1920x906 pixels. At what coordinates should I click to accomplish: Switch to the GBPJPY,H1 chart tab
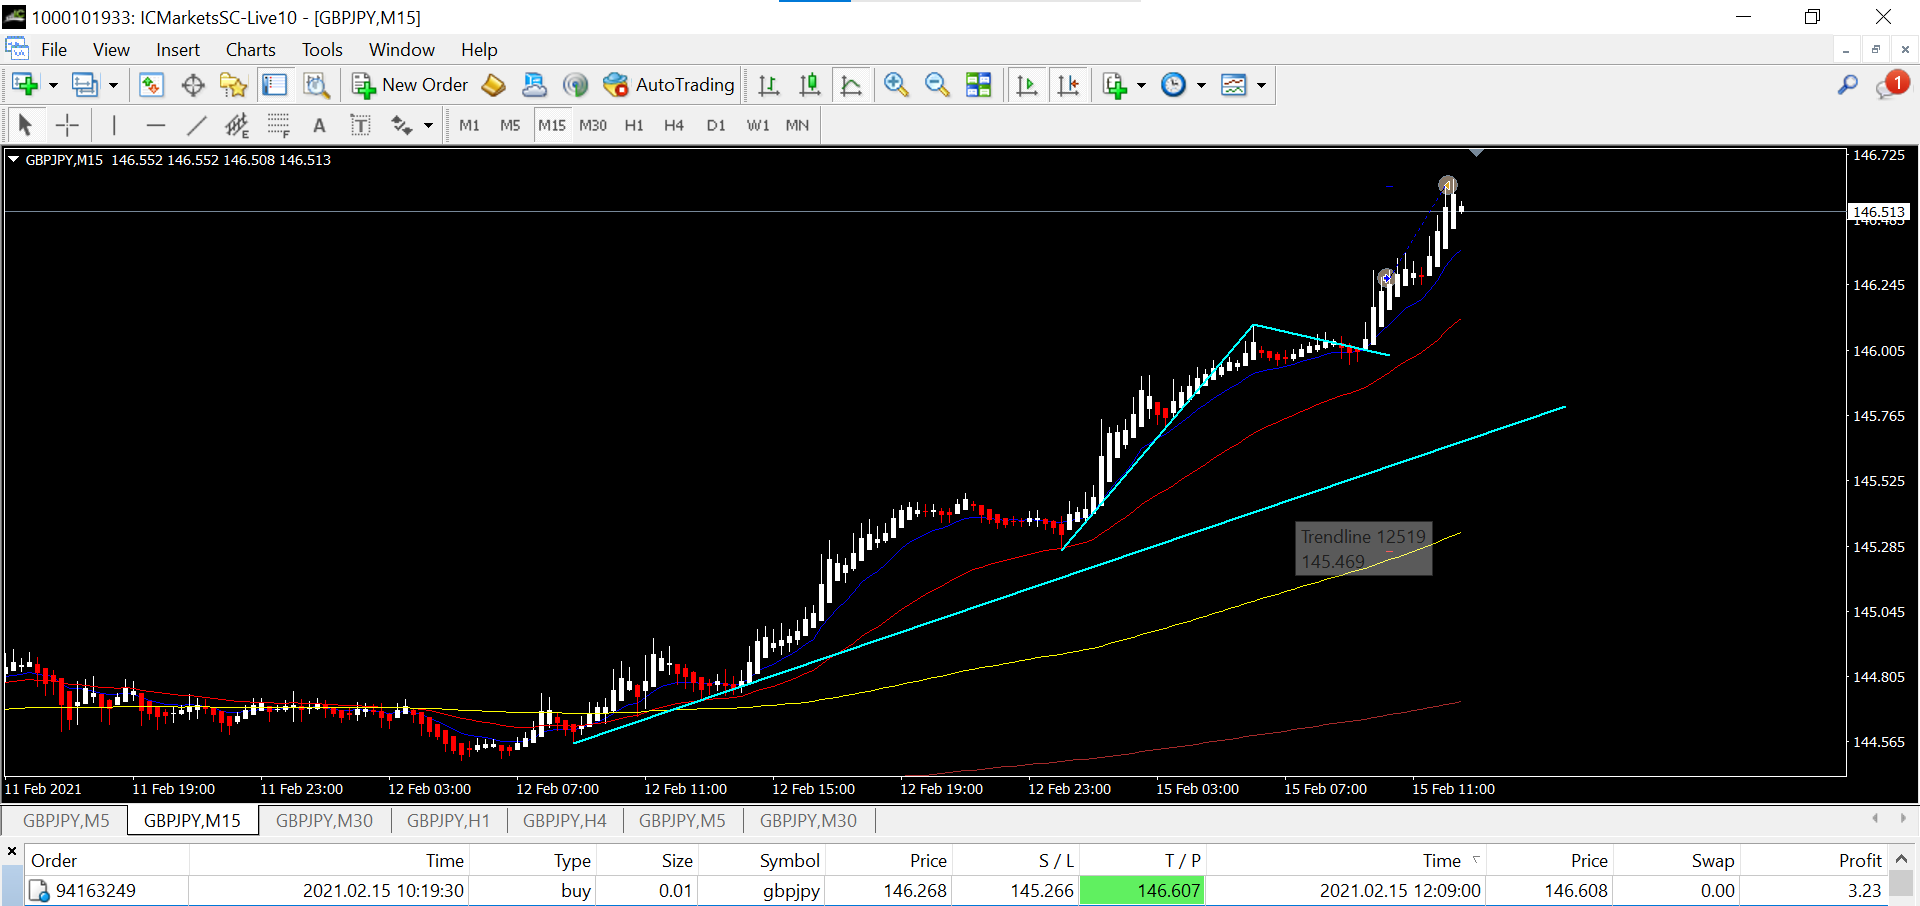448,821
